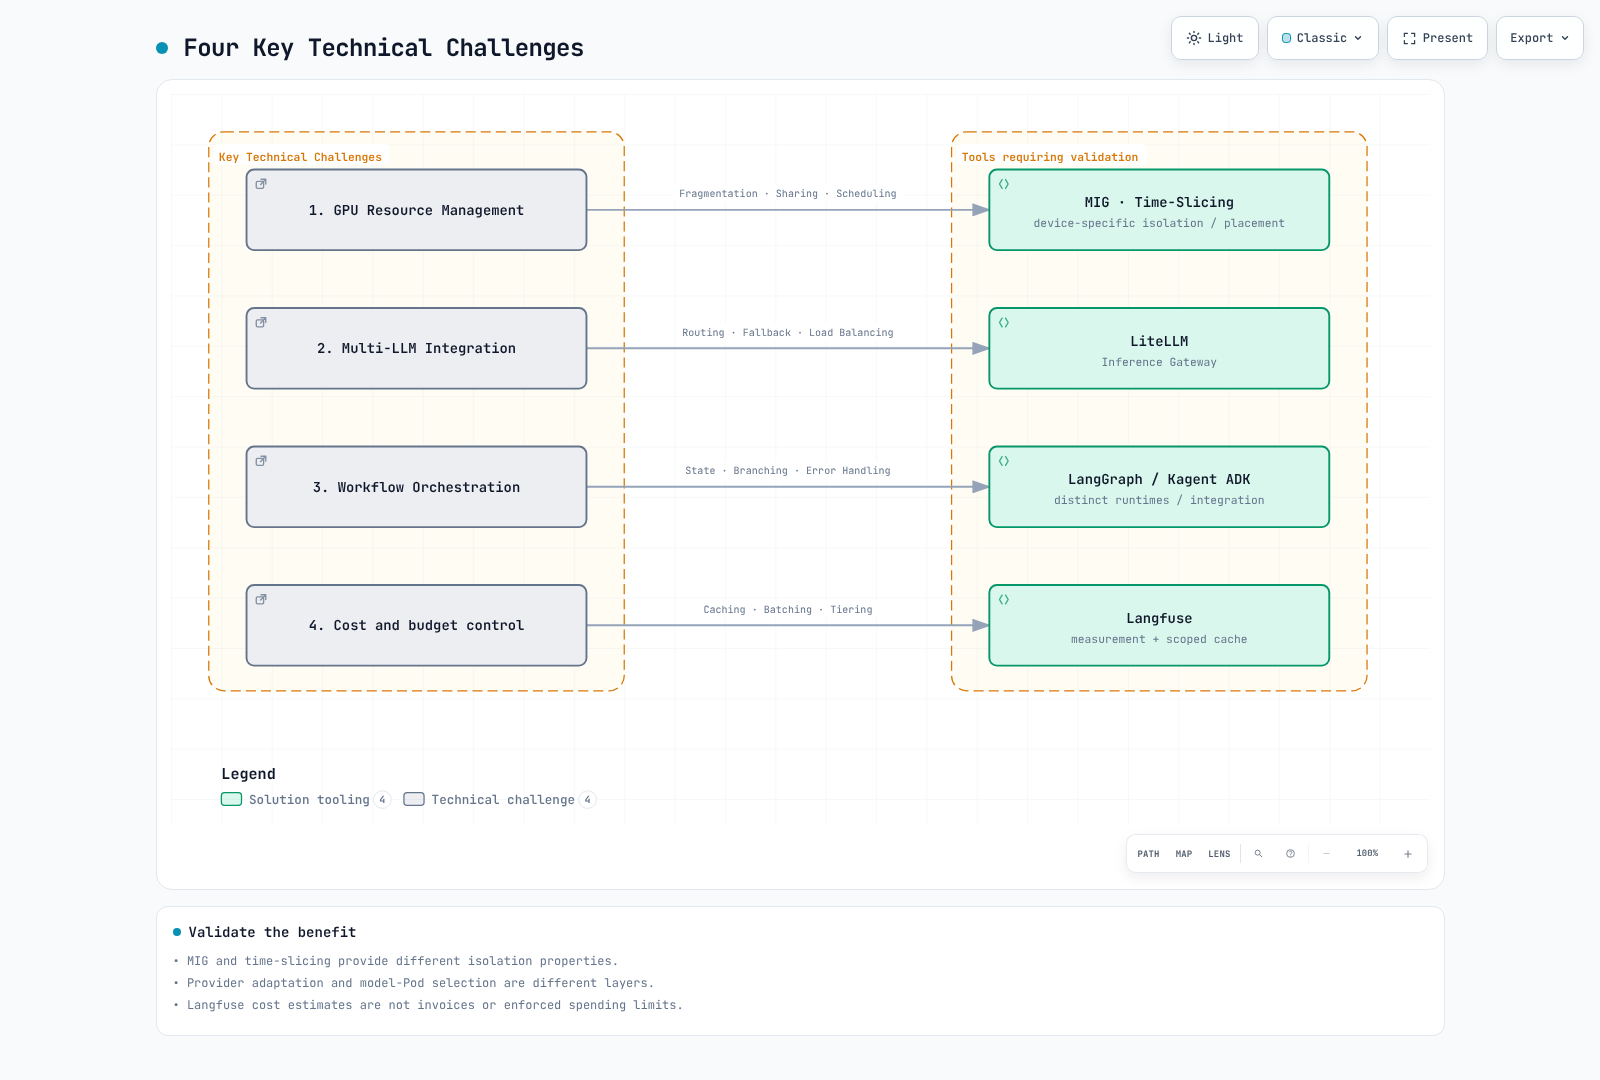Viewport: 1600px width, 1080px height.
Task: Select the 2. Multi-LLM Integration node
Action: pyautogui.click(x=416, y=348)
